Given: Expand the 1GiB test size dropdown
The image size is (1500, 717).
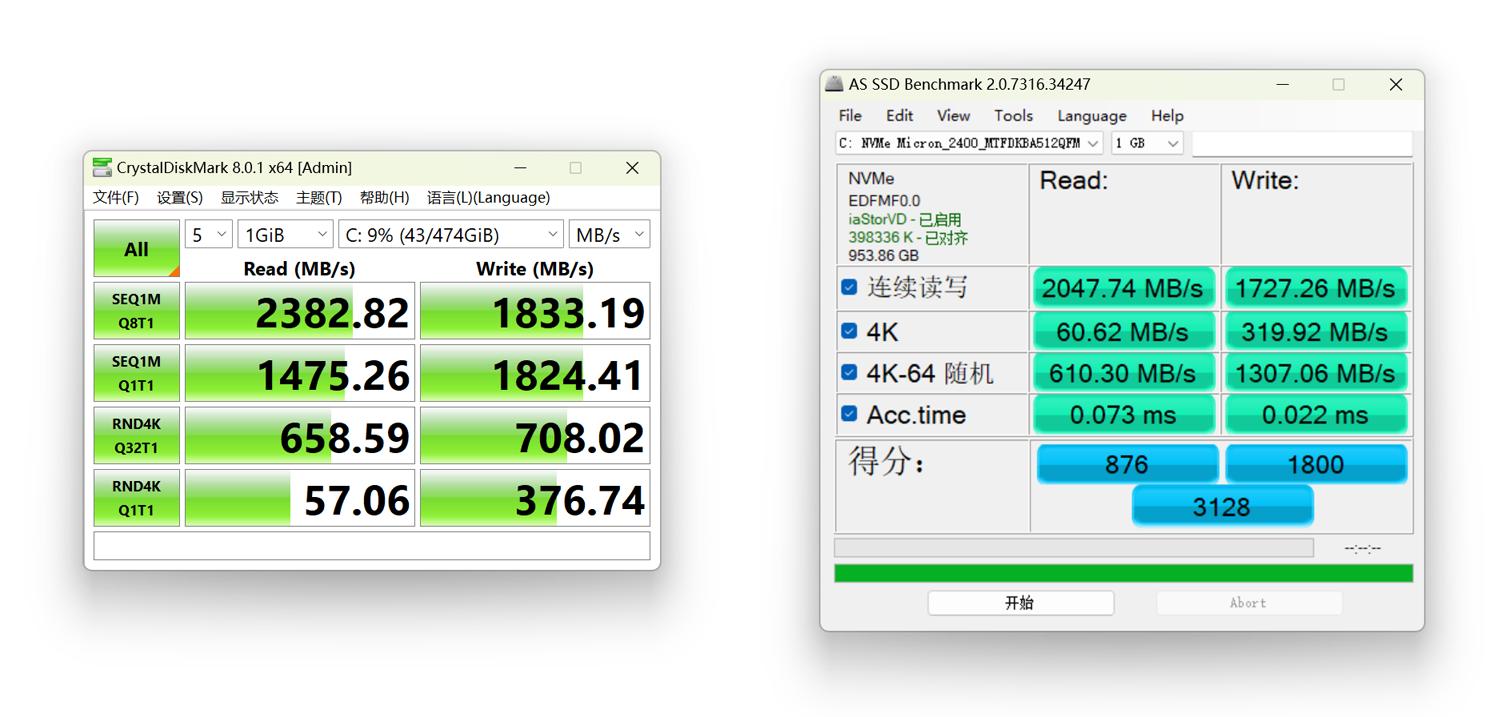Looking at the screenshot, I should (285, 235).
